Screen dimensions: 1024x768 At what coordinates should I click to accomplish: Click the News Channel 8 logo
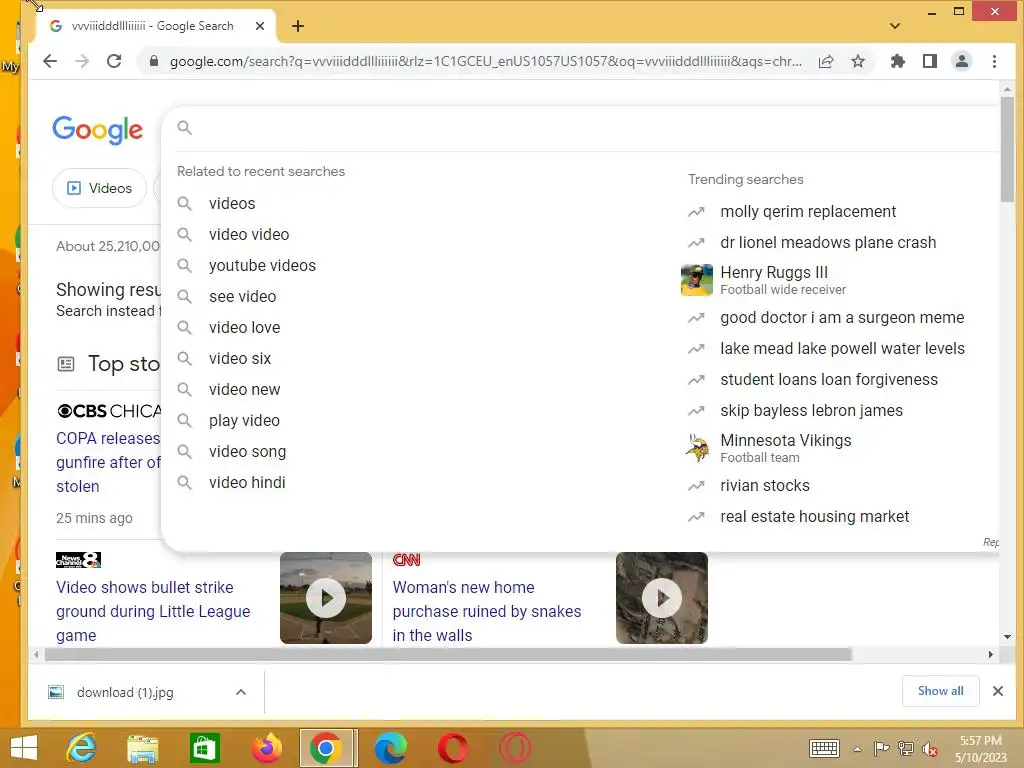click(78, 560)
